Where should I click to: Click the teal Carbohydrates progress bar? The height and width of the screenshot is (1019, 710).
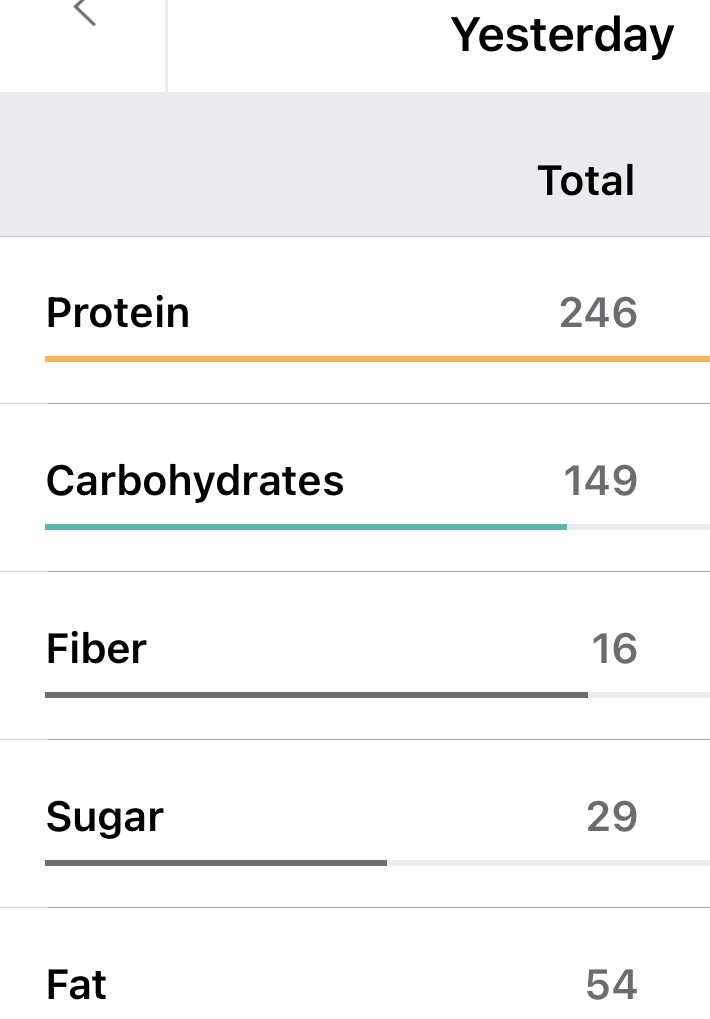305,526
